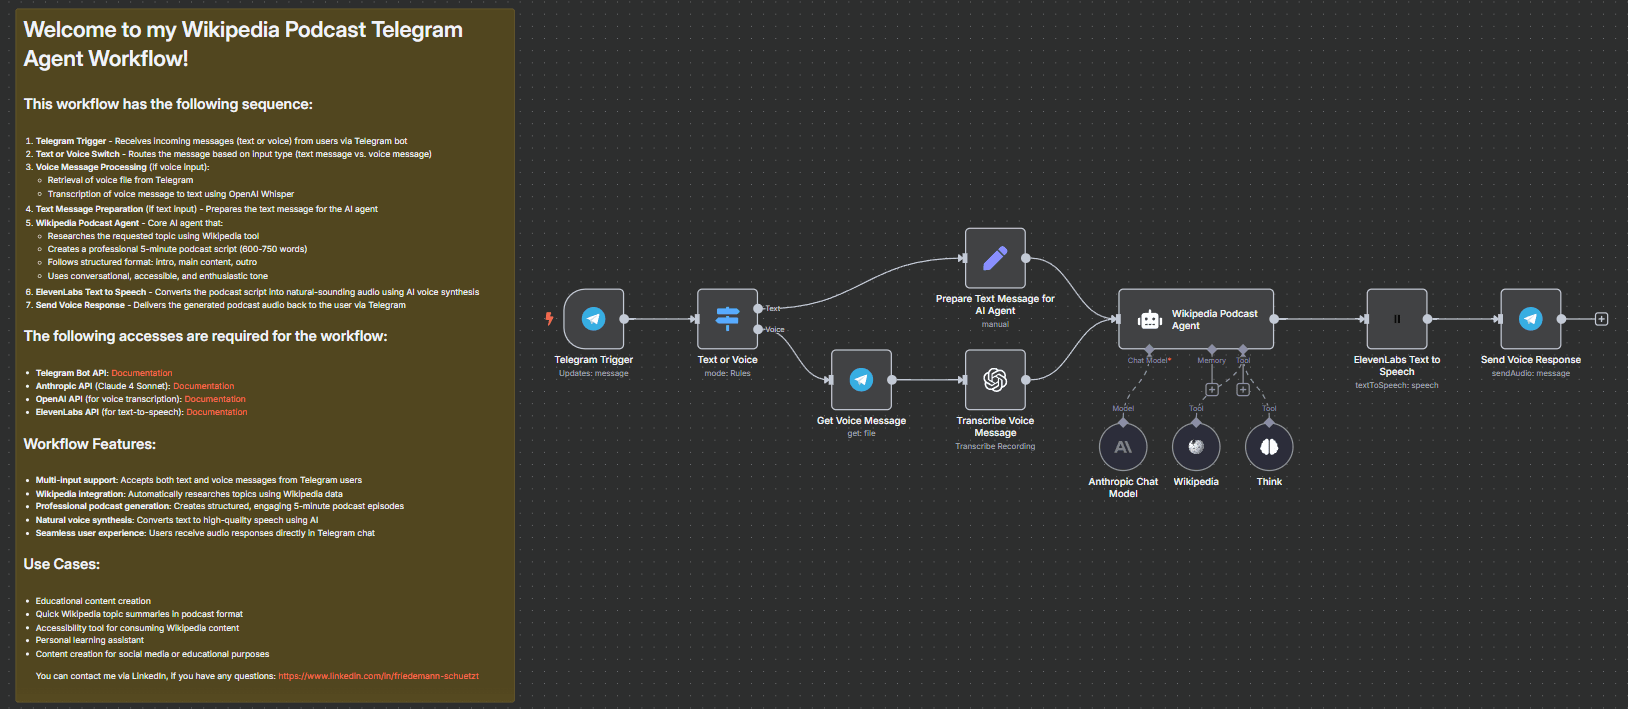Click the Chat Model connector on the agent
The width and height of the screenshot is (1628, 709).
point(1149,349)
